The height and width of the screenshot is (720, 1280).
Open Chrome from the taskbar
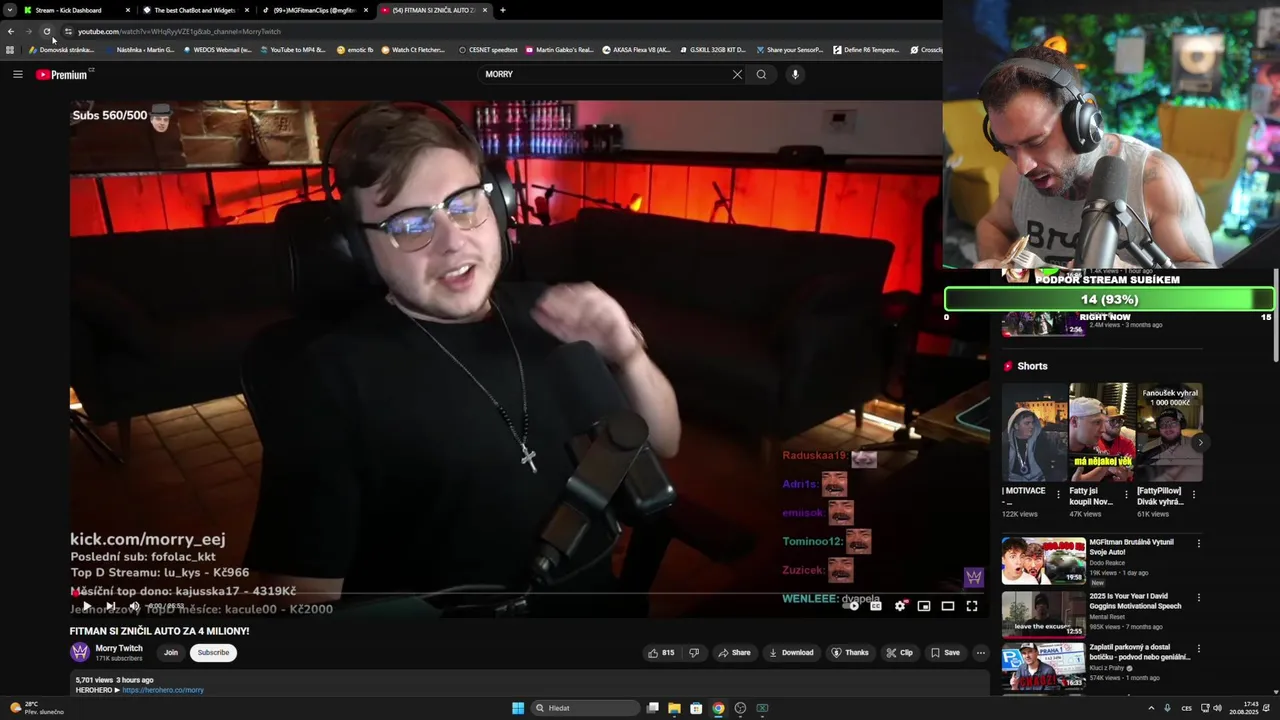click(718, 708)
